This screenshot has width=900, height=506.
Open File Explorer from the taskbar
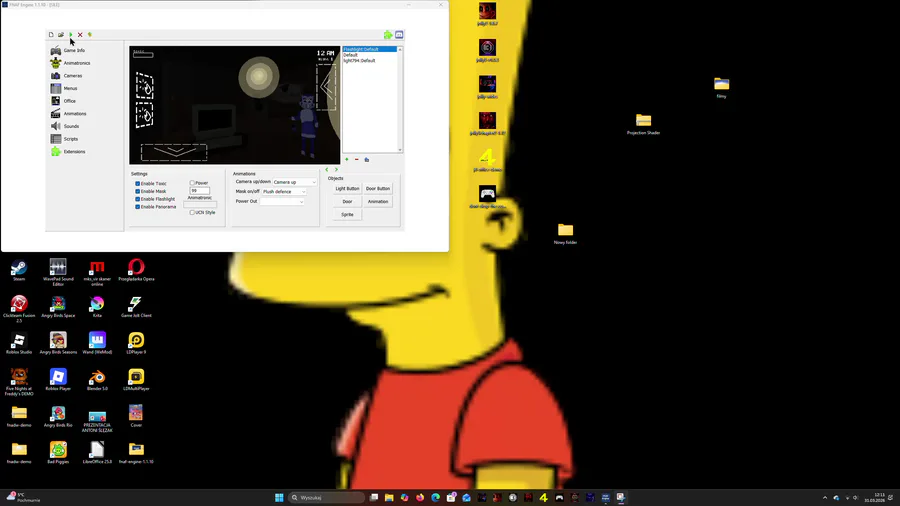tap(389, 497)
